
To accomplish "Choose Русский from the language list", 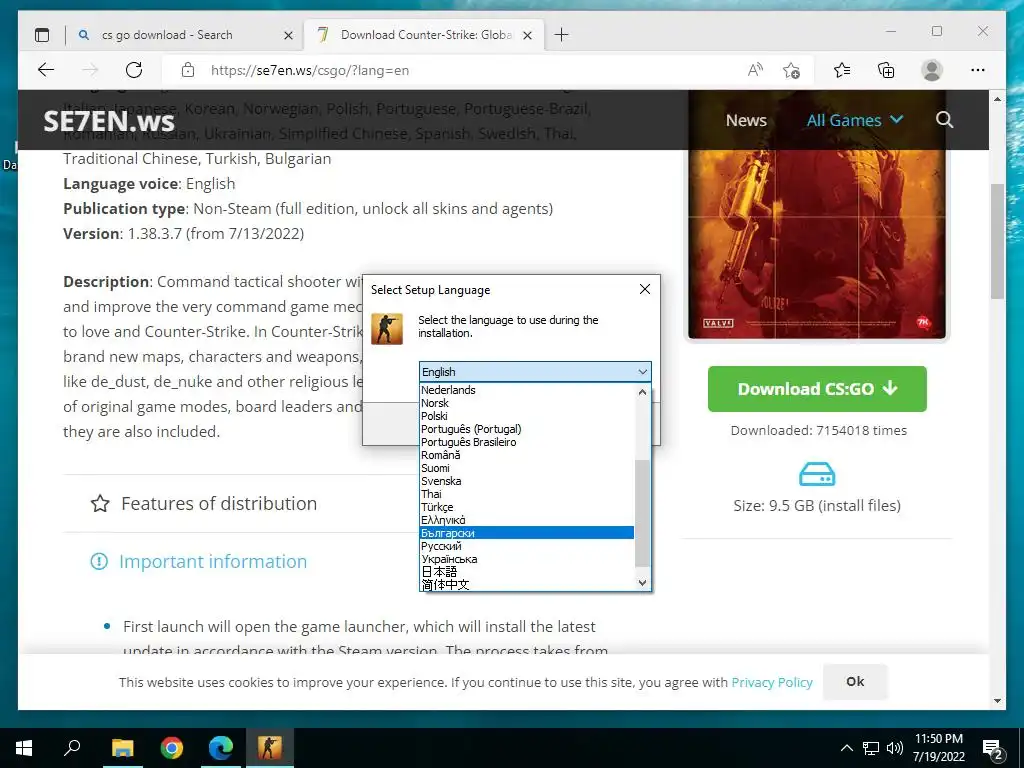I will click(526, 546).
